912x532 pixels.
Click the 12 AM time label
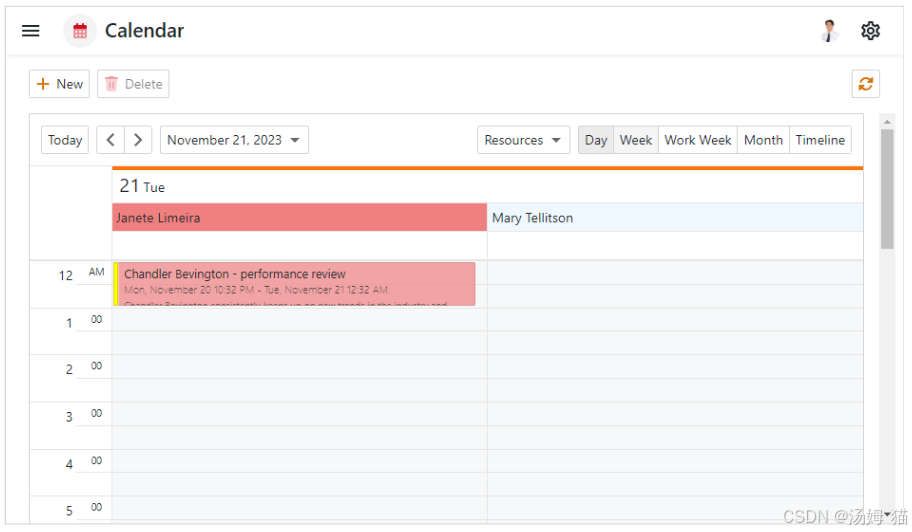pyautogui.click(x=81, y=274)
